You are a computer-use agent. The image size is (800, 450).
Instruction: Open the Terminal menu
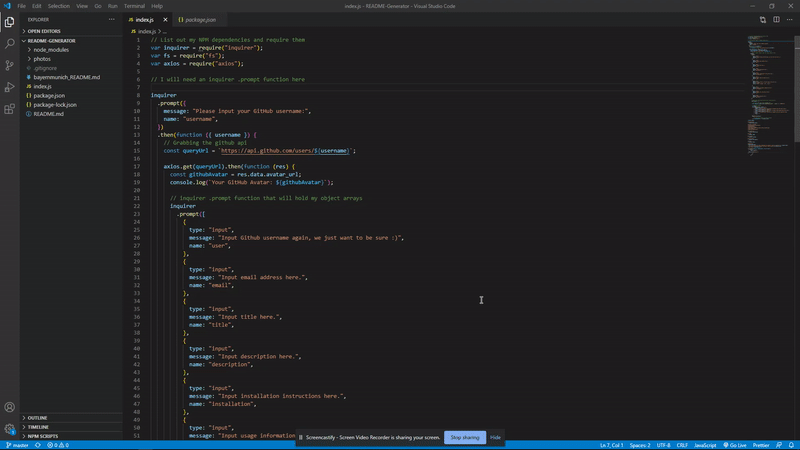click(134, 6)
